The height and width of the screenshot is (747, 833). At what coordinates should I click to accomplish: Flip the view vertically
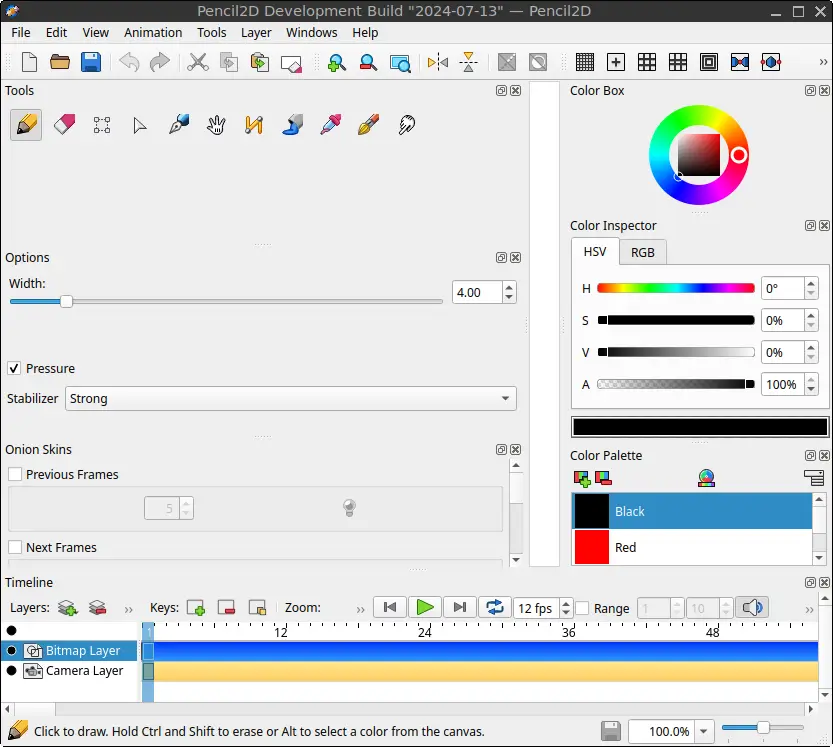pyautogui.click(x=469, y=62)
